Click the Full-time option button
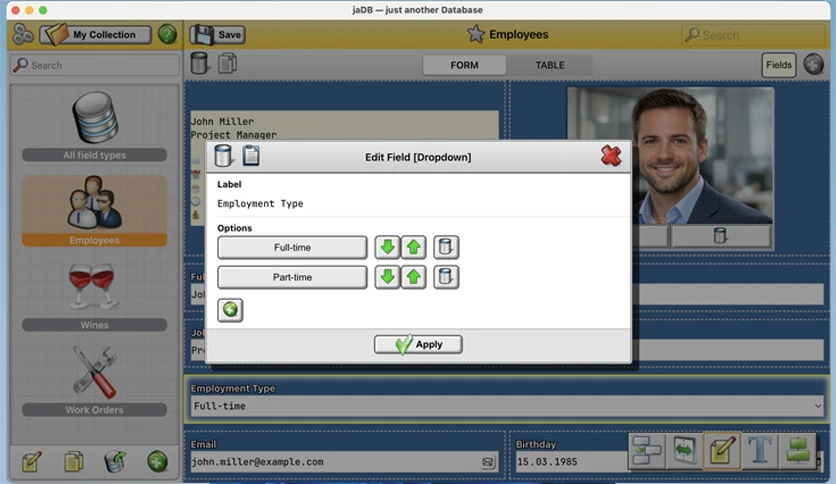The image size is (836, 484). [x=292, y=247]
